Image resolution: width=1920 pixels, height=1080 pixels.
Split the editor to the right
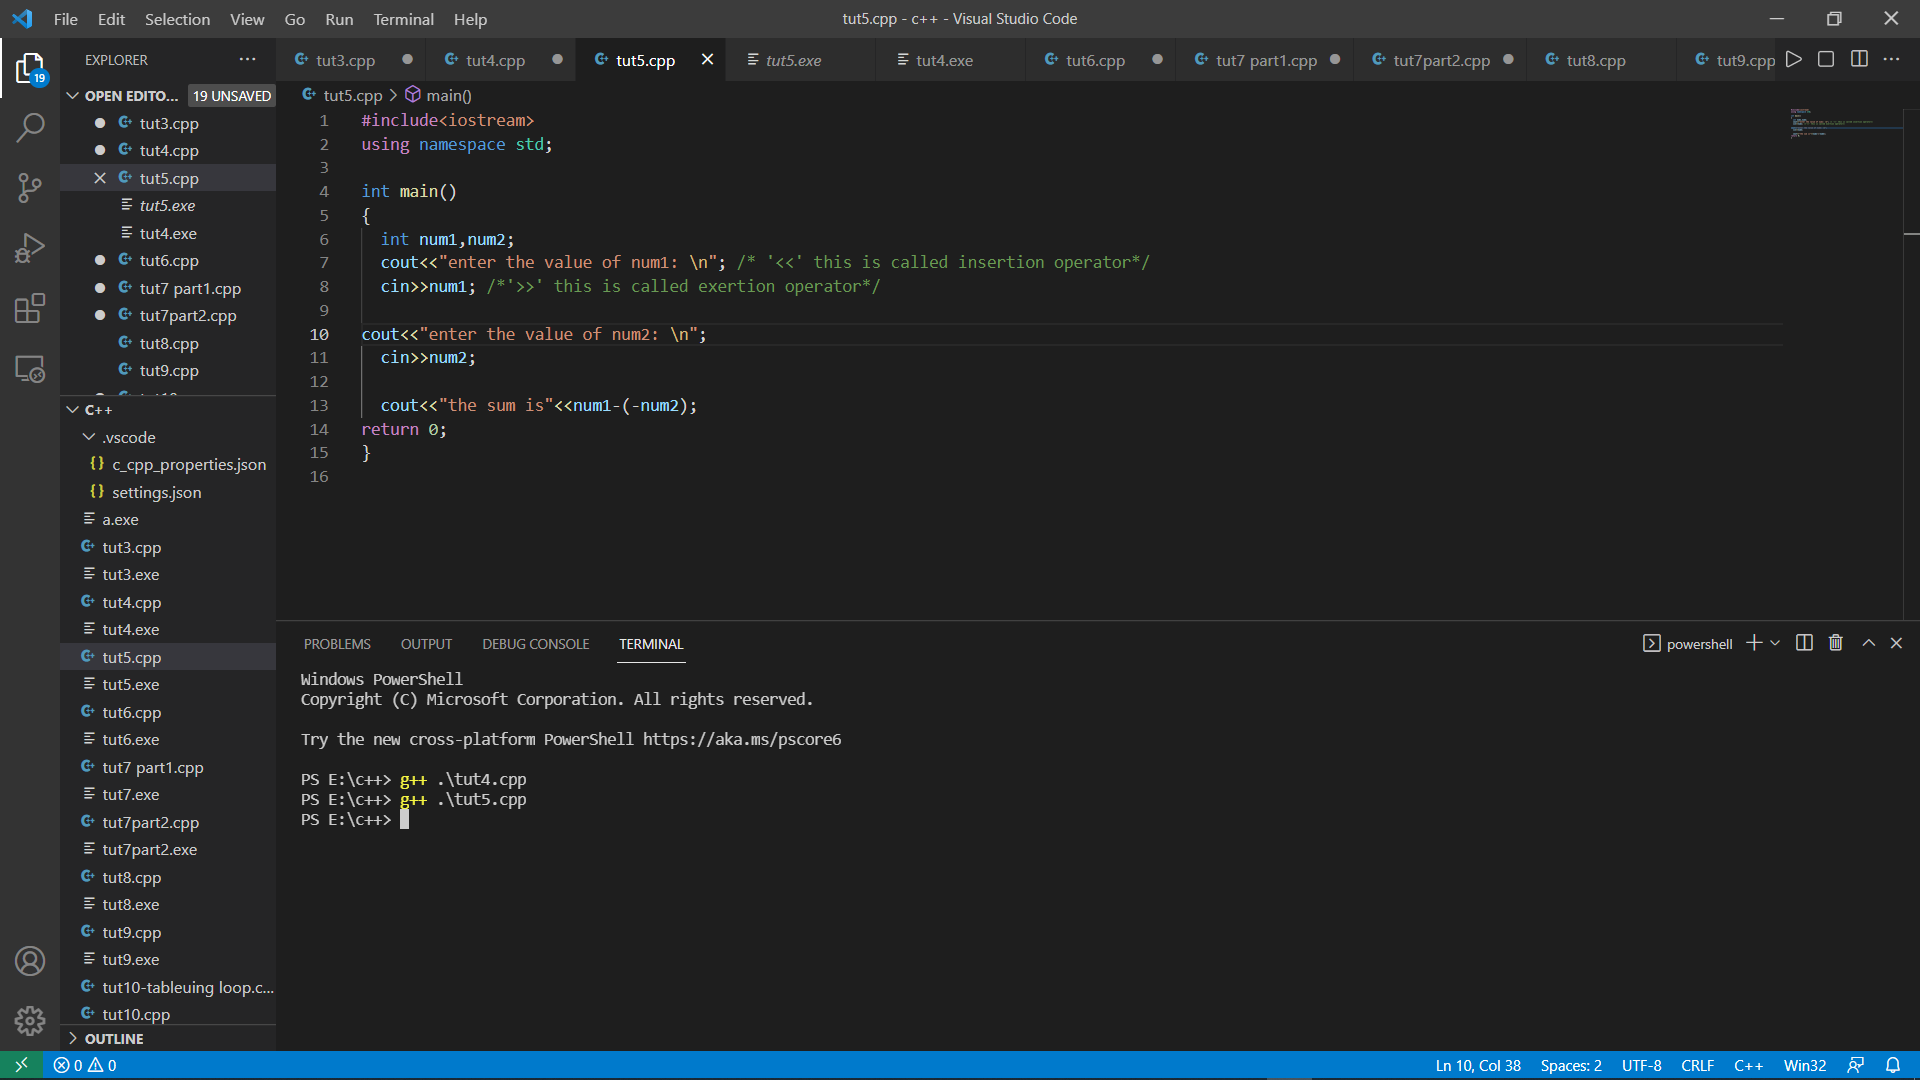coord(1859,60)
